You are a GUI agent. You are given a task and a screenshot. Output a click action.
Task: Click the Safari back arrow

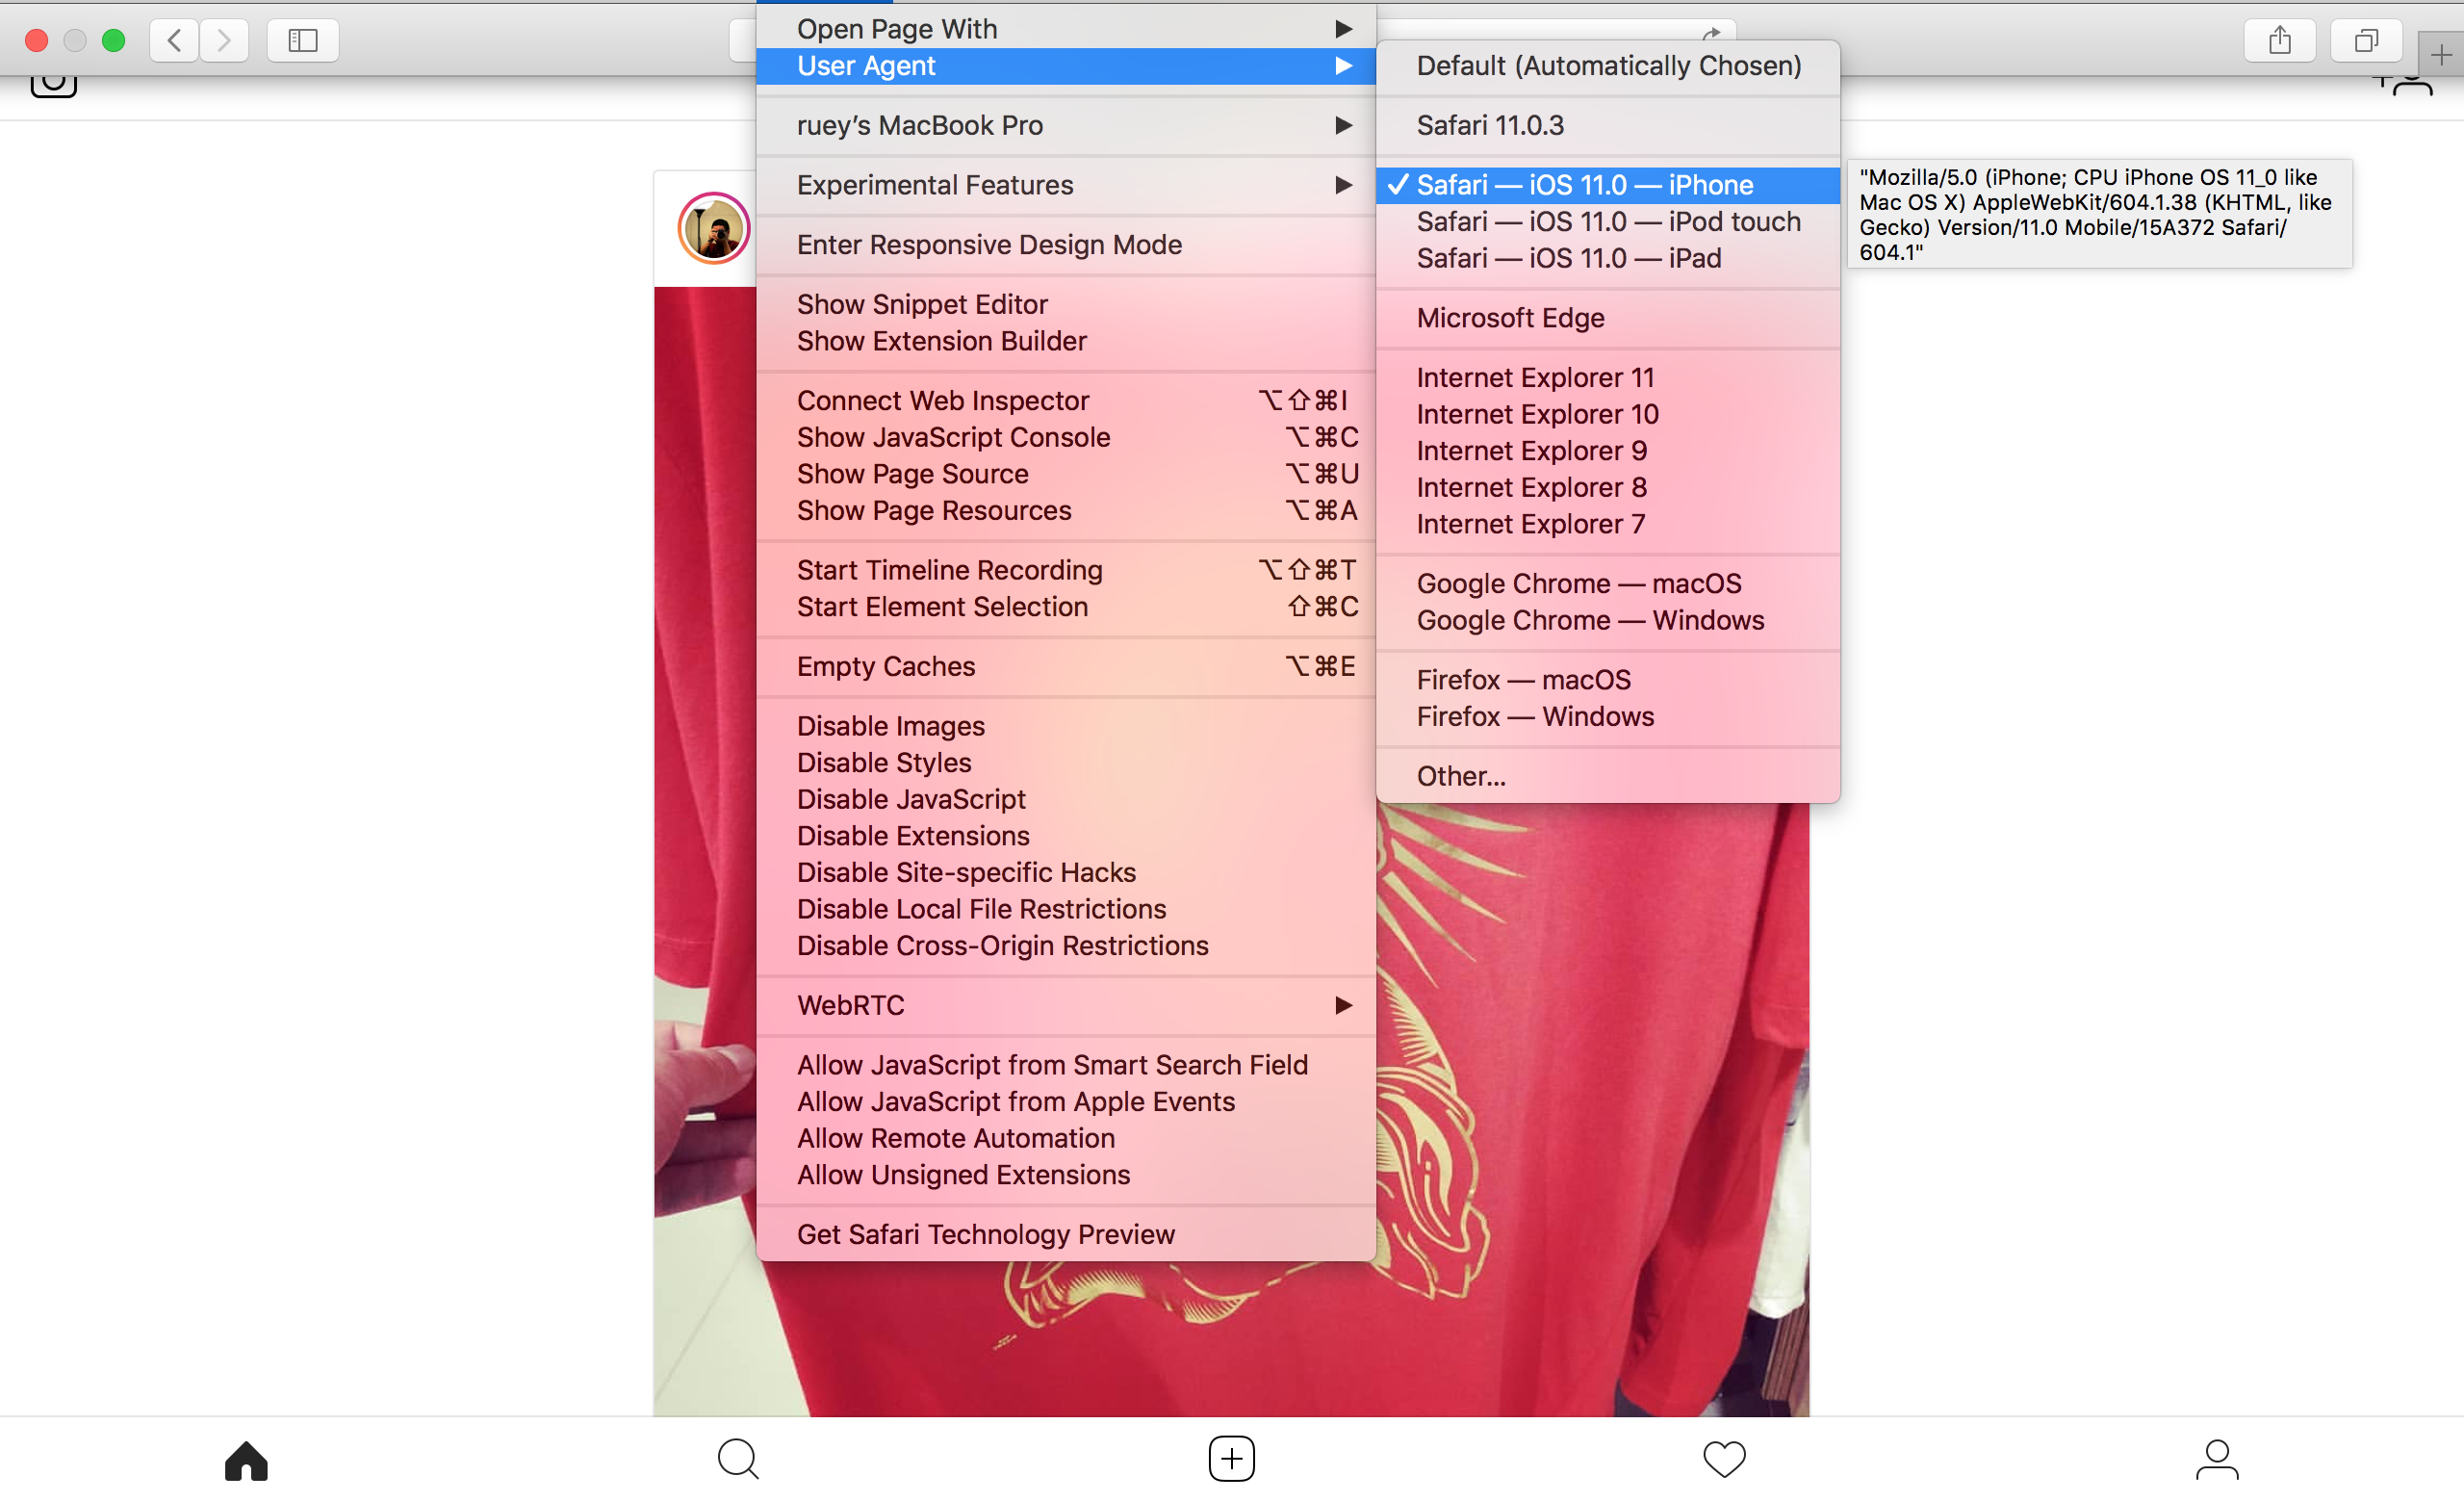[174, 40]
